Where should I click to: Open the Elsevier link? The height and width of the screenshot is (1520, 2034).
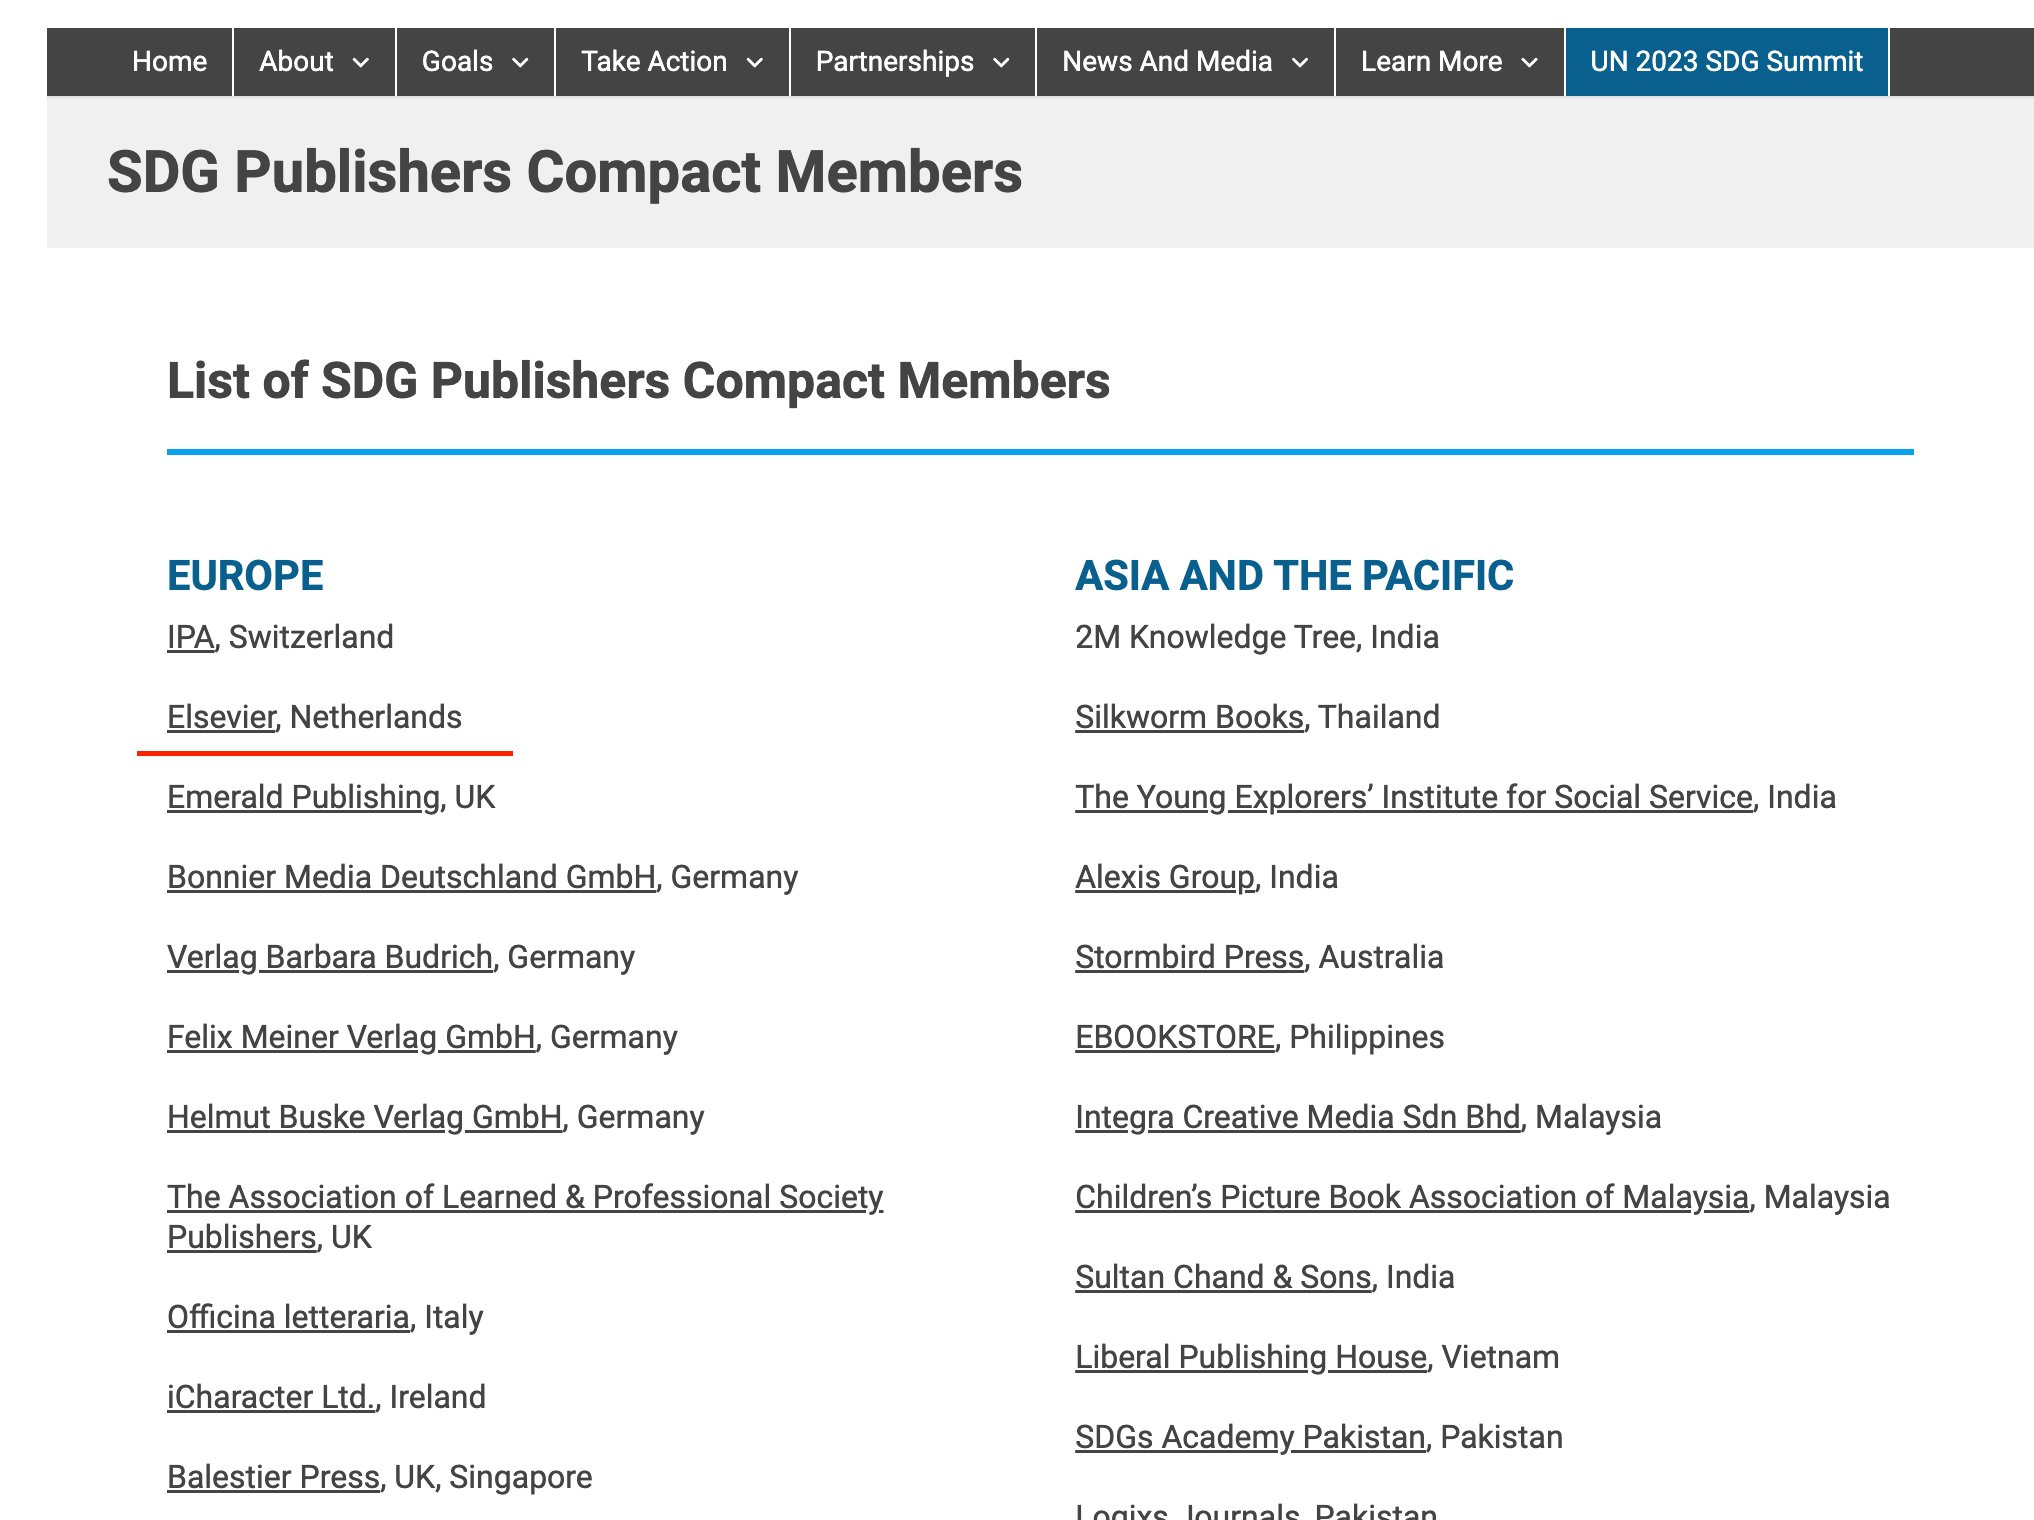tap(221, 717)
